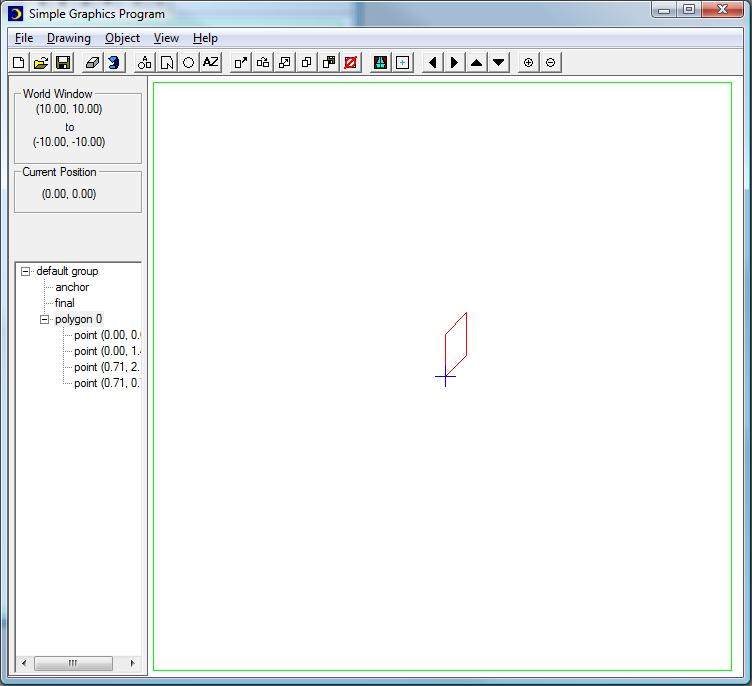Image resolution: width=752 pixels, height=686 pixels.
Task: Click the red crossed-out box icon
Action: point(350,62)
